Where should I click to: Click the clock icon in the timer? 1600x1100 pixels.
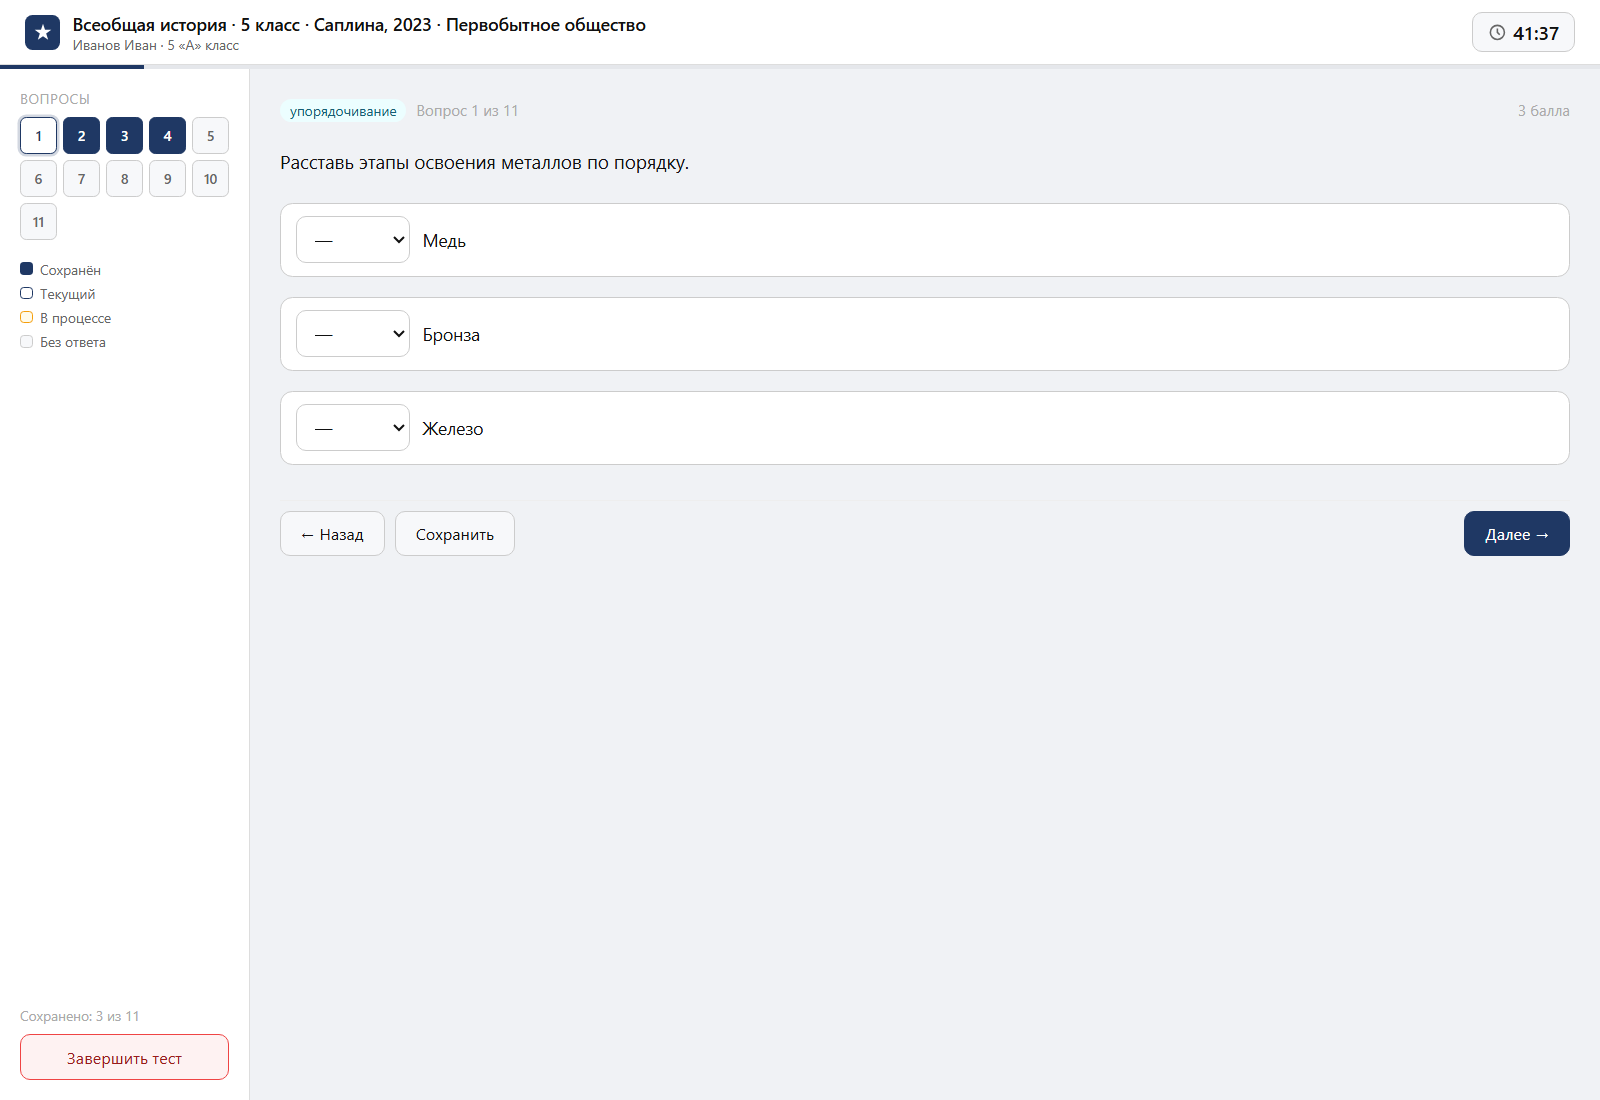click(x=1497, y=33)
